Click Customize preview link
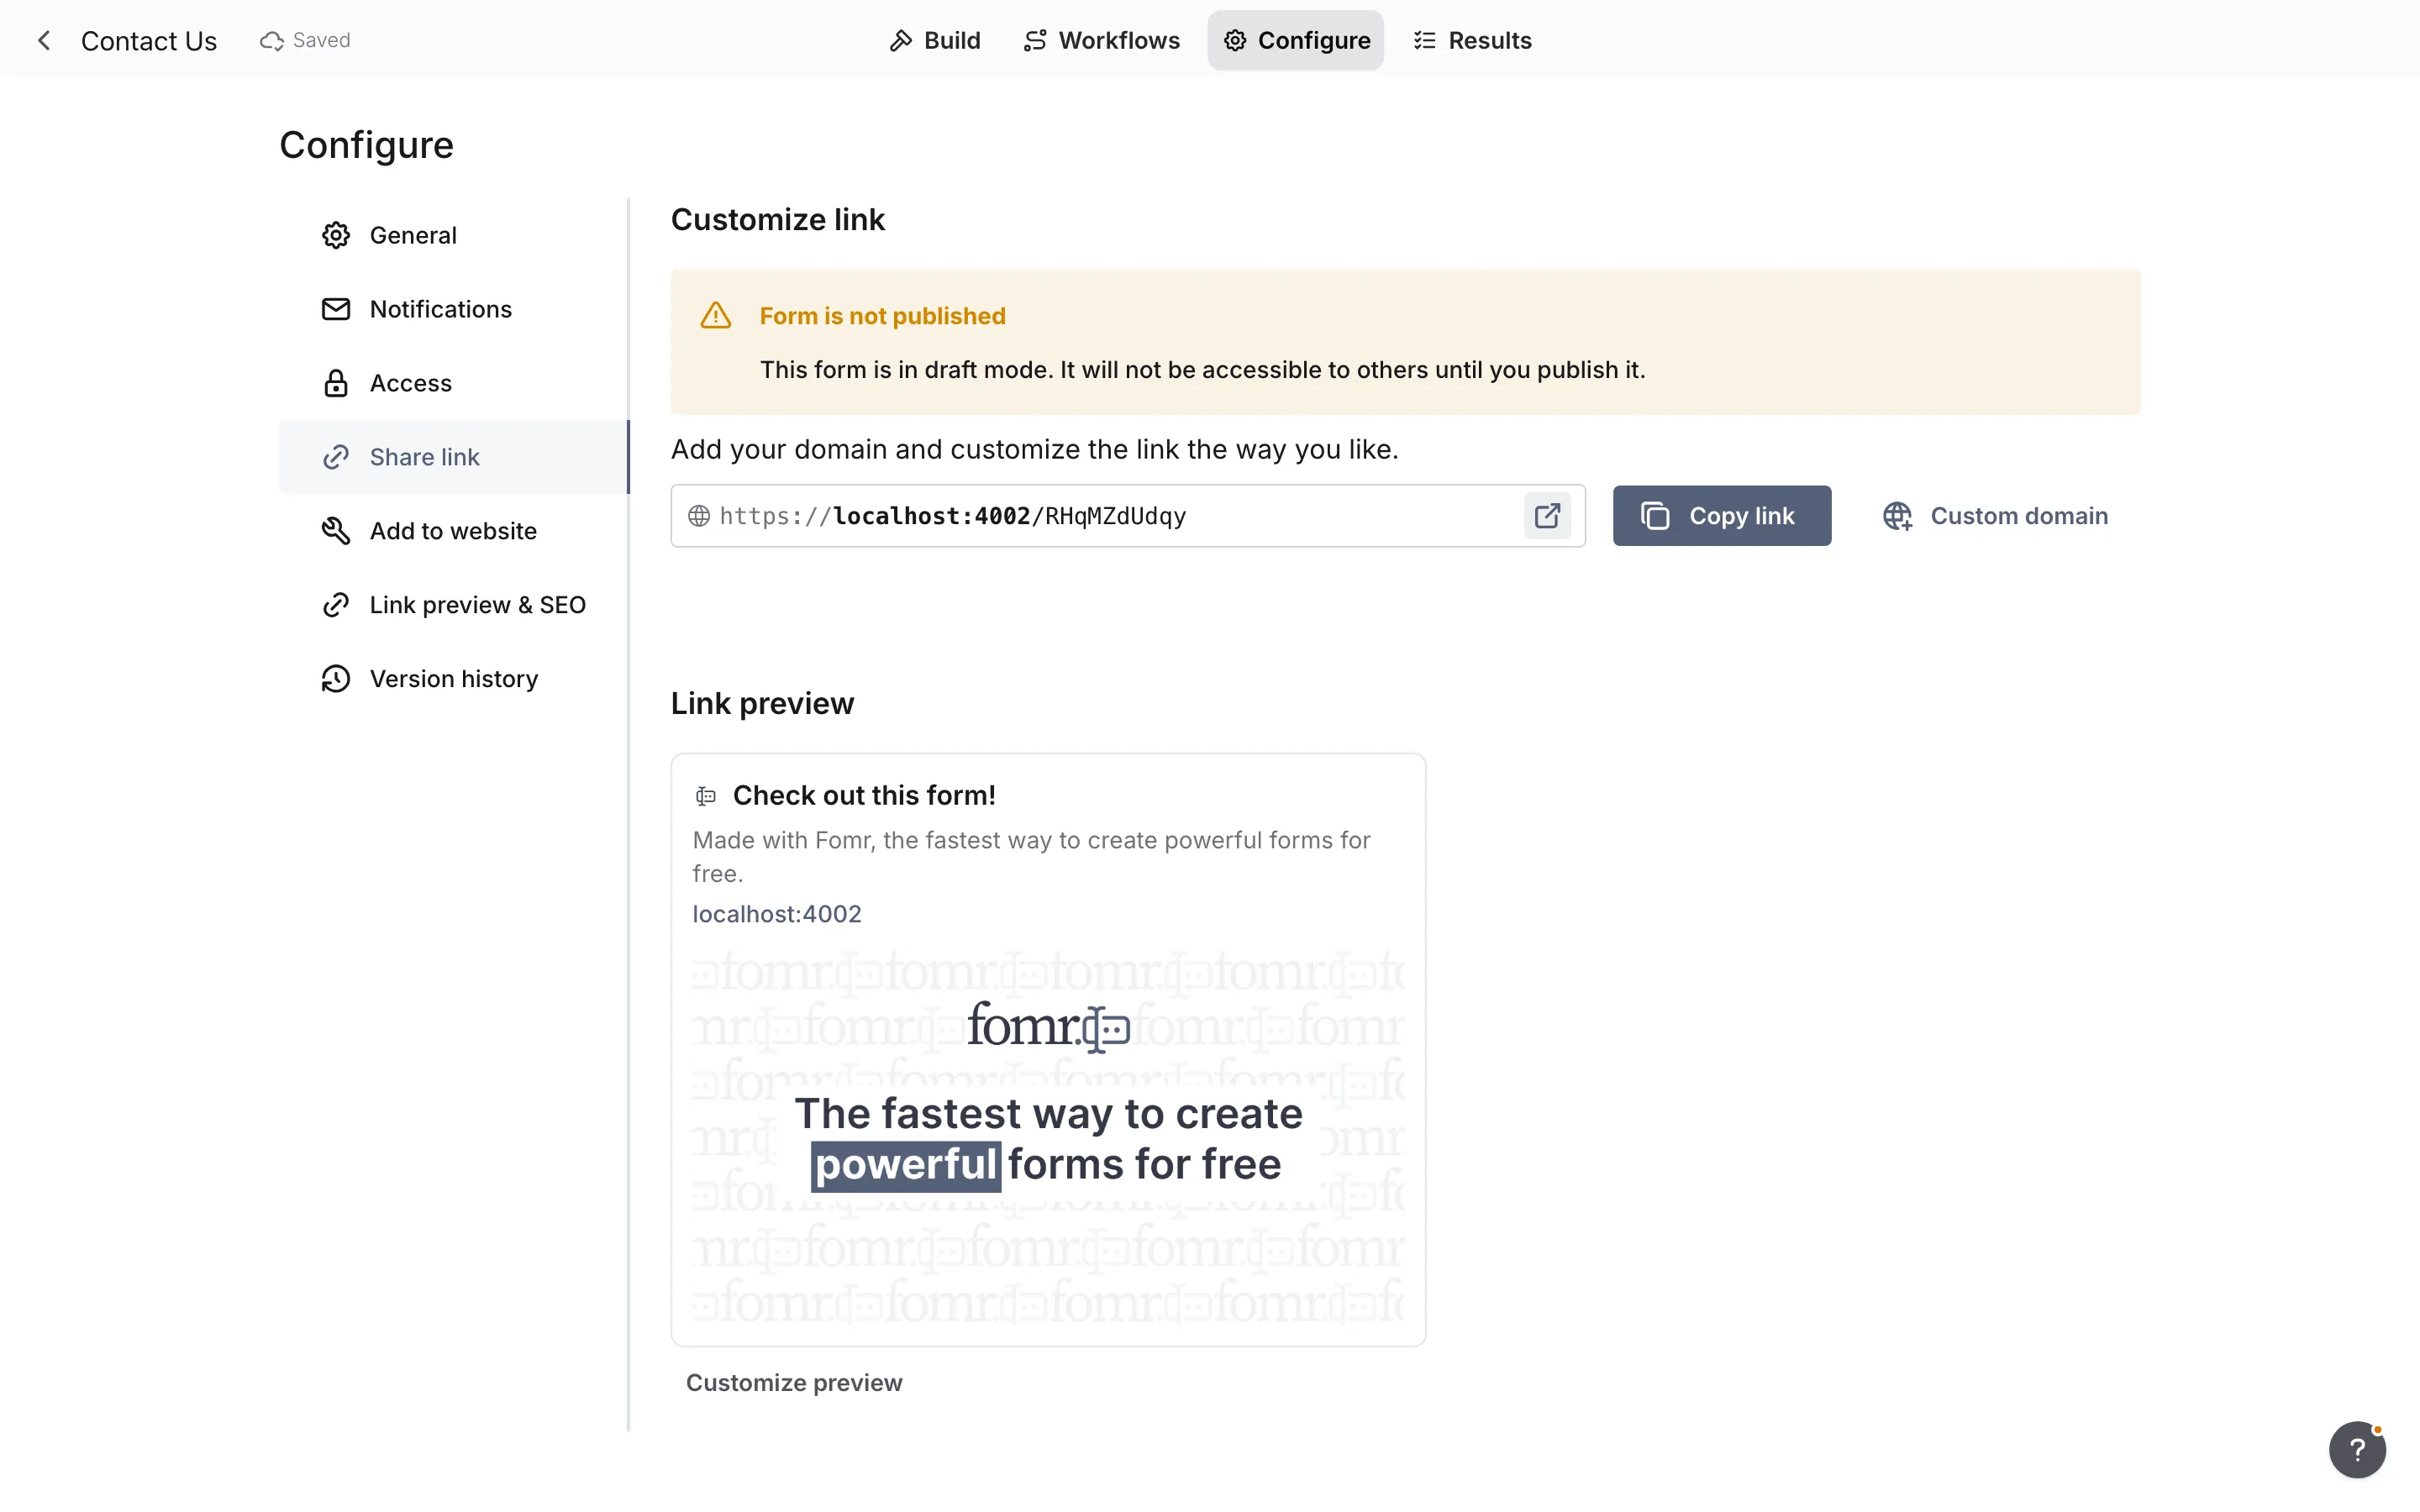This screenshot has width=2420, height=1512. 794,1383
